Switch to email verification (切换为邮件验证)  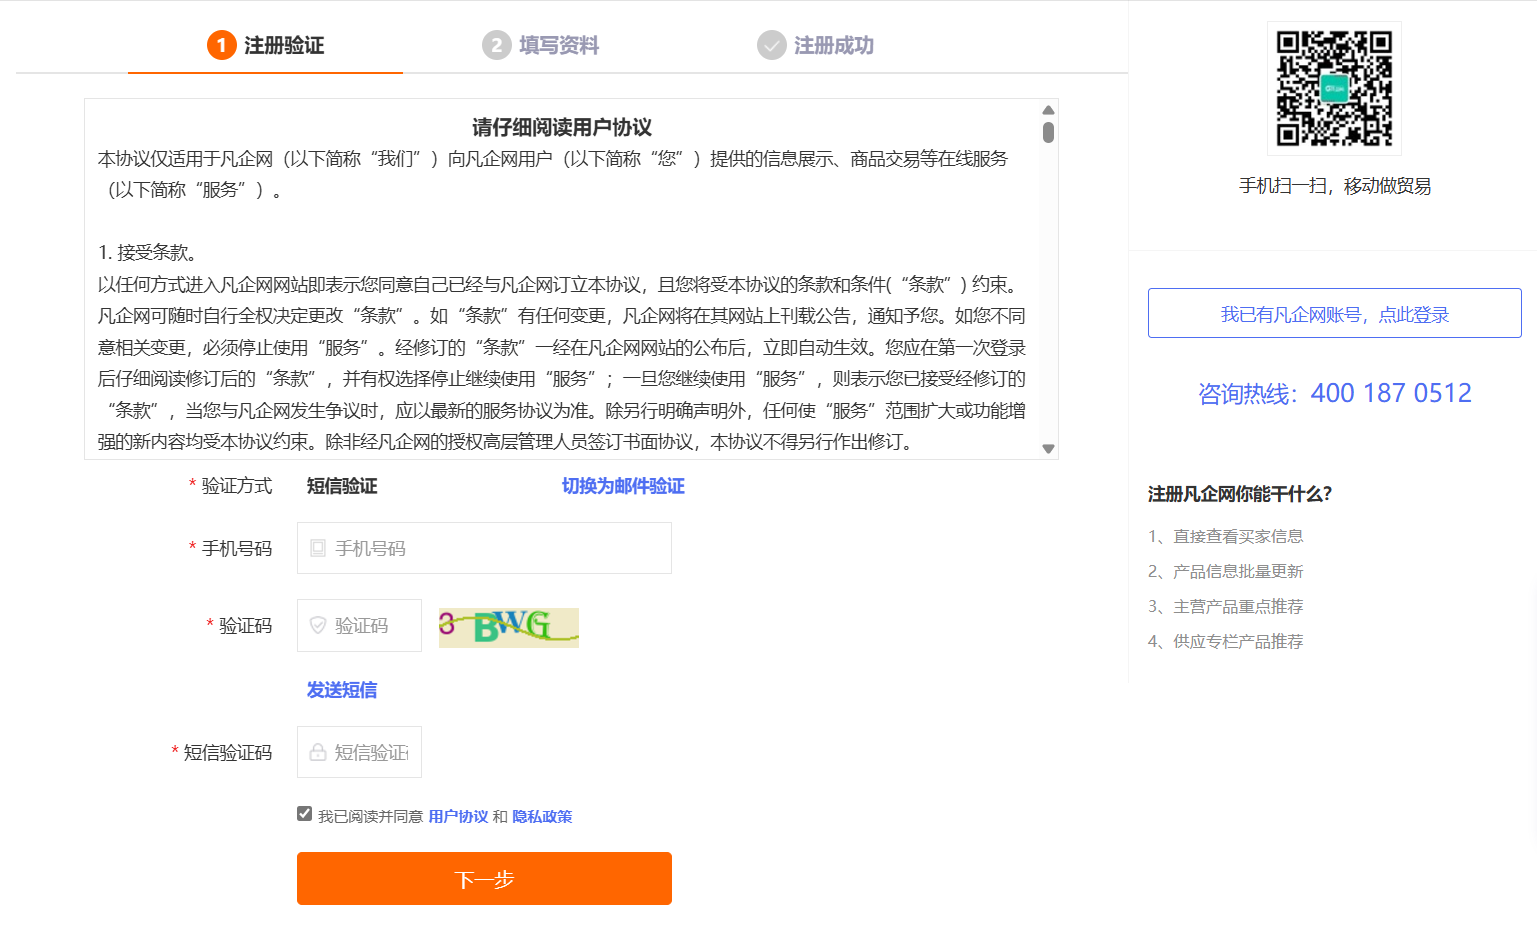[x=623, y=486]
